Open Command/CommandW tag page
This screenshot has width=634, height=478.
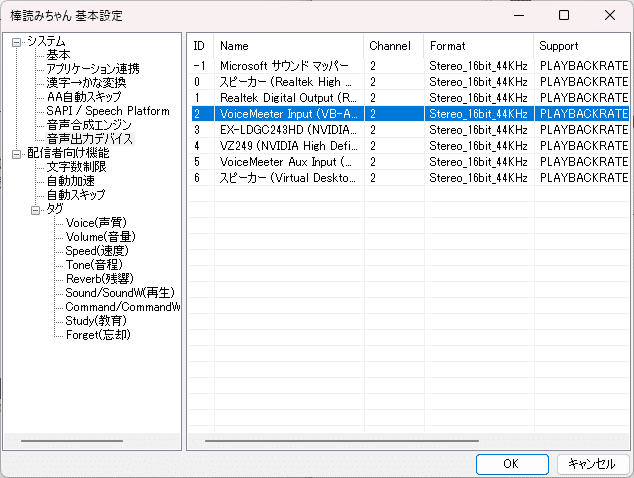click(123, 307)
